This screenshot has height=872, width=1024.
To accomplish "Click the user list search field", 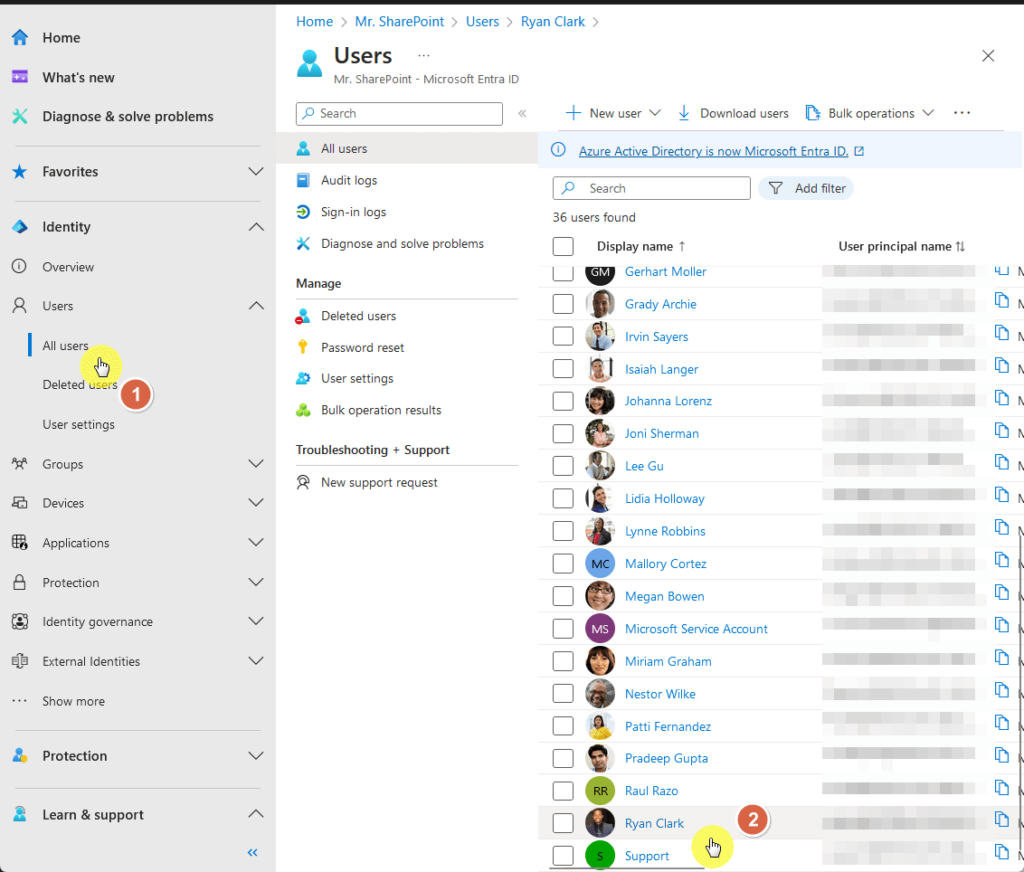I will [x=651, y=188].
